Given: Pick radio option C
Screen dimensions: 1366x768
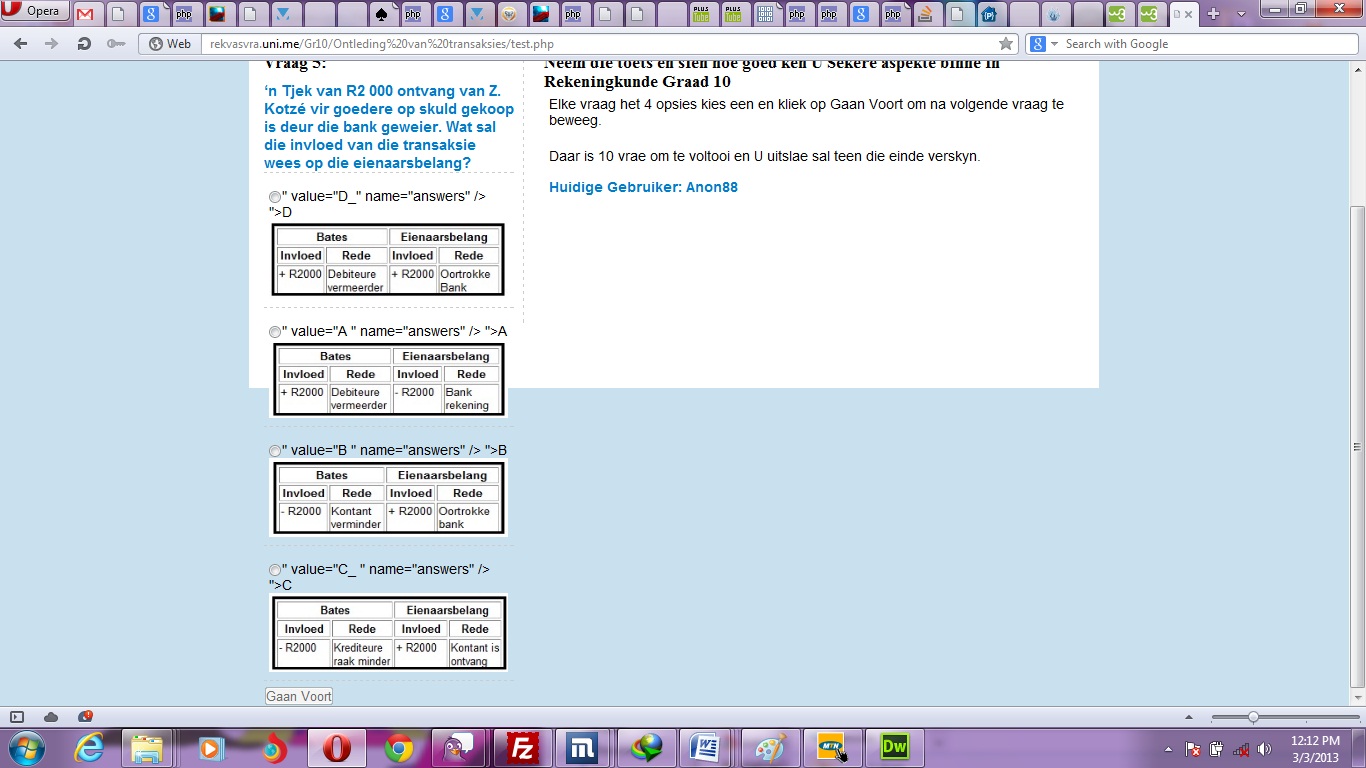Looking at the screenshot, I should click(x=275, y=570).
